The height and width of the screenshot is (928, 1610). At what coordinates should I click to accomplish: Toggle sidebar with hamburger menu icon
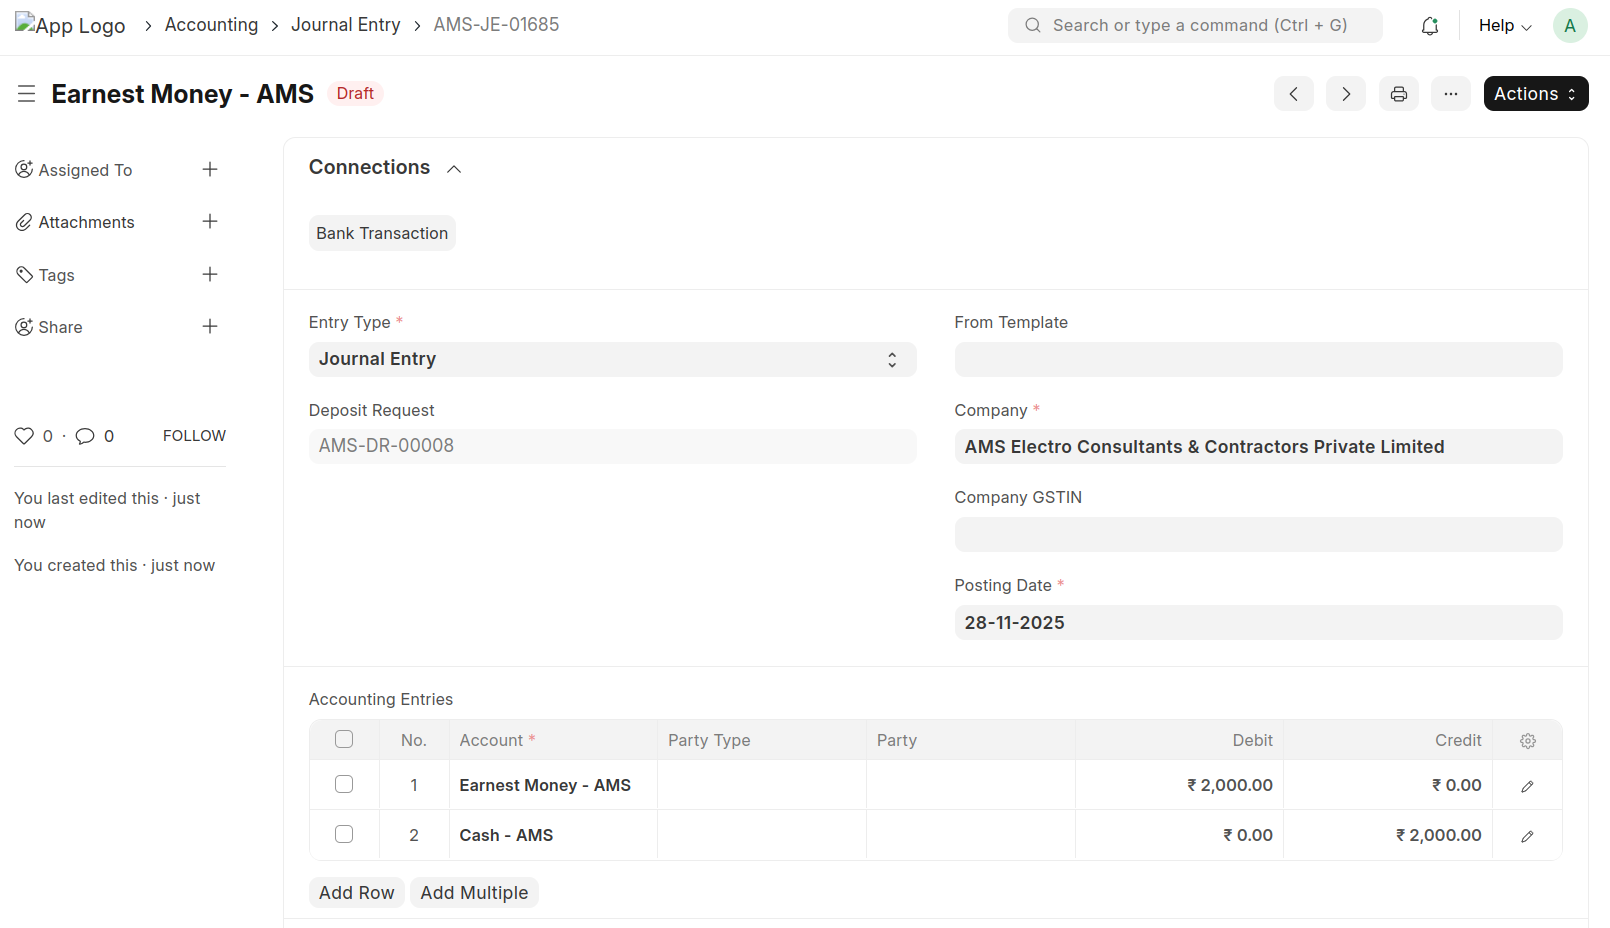coord(27,94)
